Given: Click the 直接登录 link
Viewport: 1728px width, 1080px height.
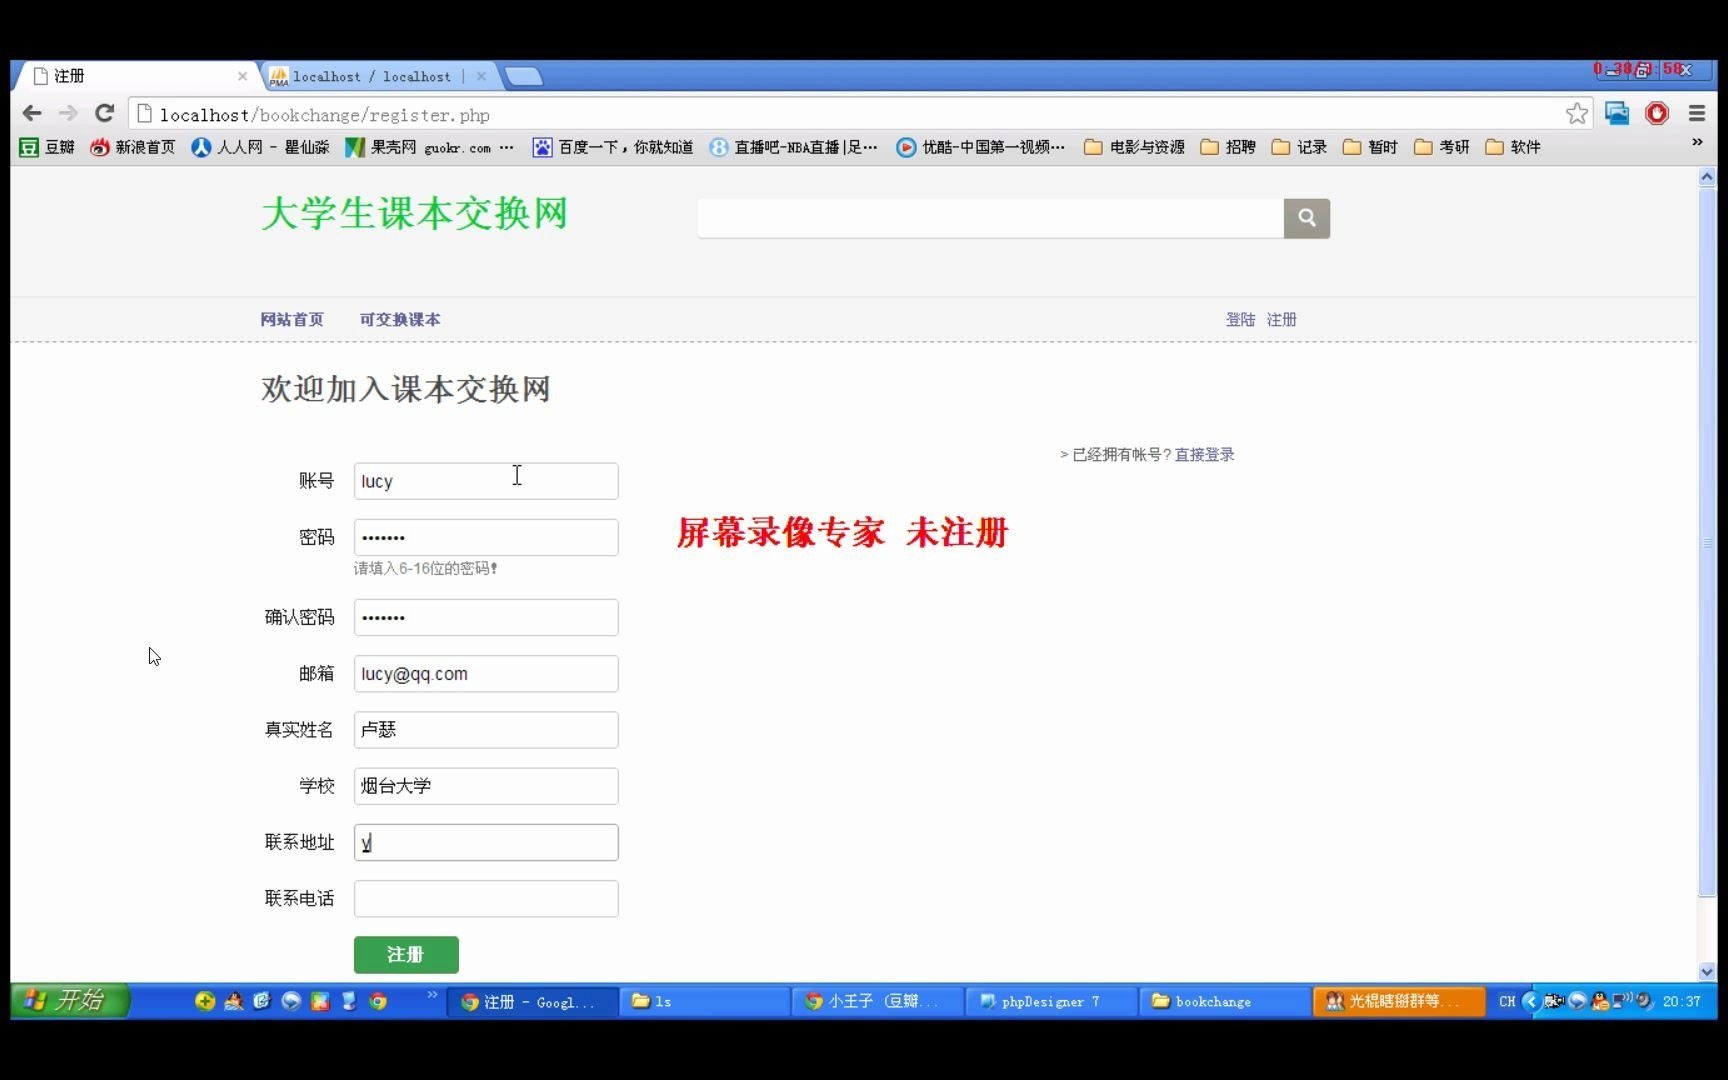Looking at the screenshot, I should point(1204,455).
